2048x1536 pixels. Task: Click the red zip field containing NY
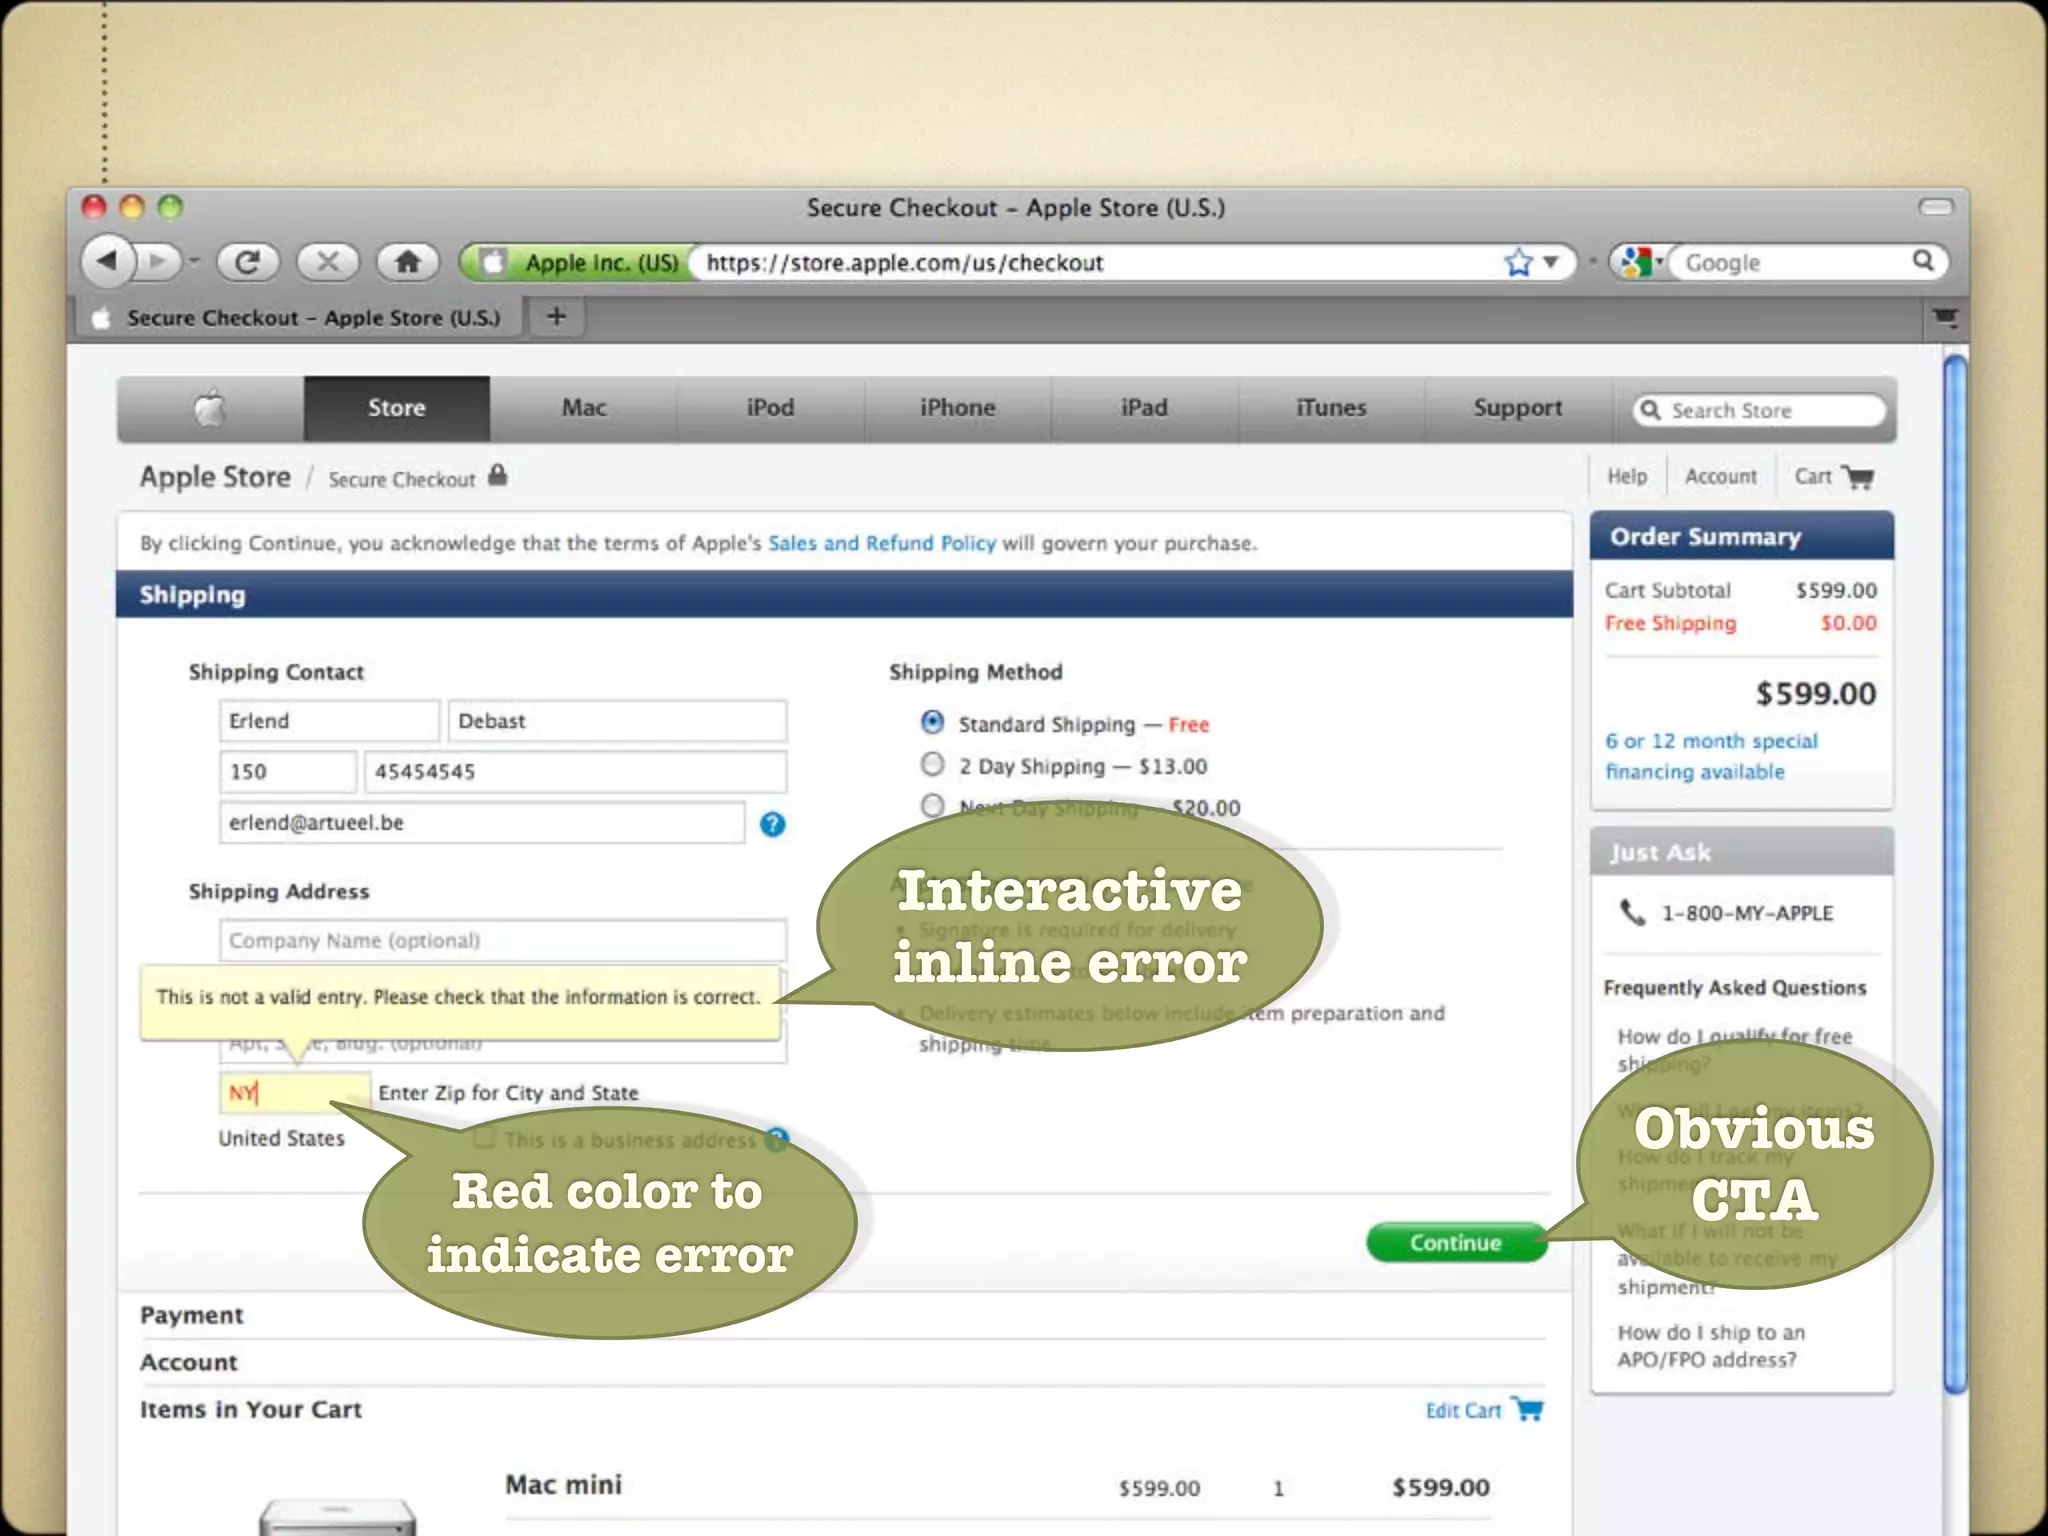(294, 1092)
